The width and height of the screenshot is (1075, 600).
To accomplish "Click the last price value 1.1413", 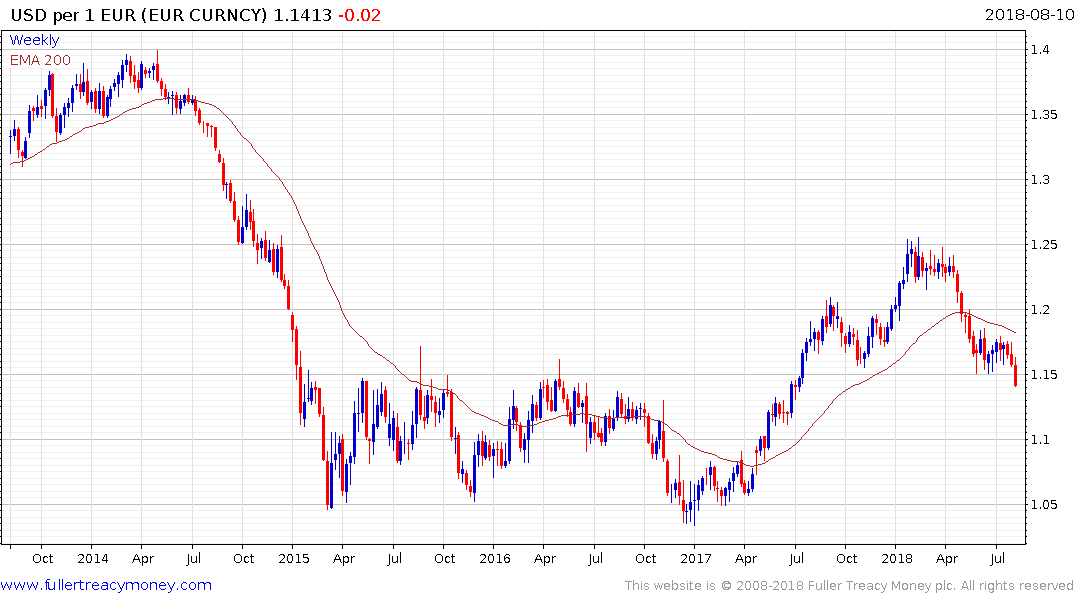I will (x=302, y=15).
